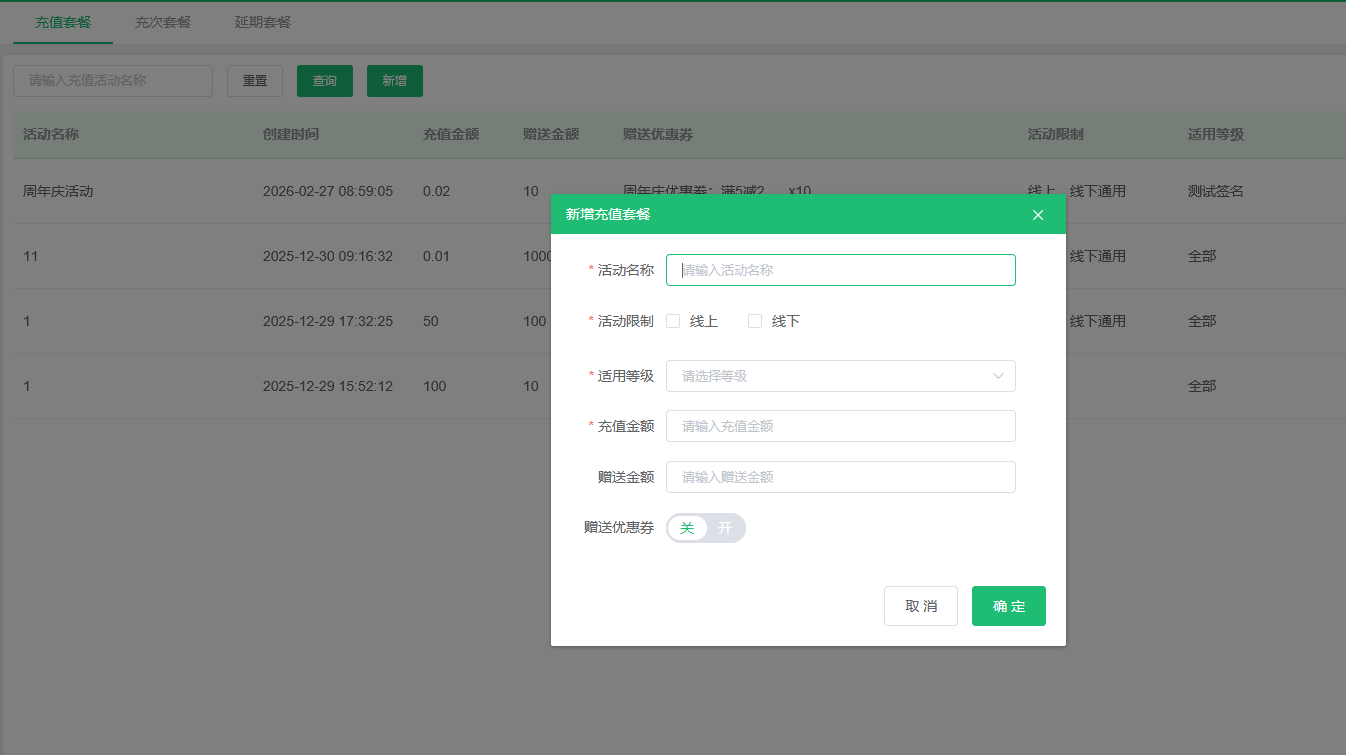The width and height of the screenshot is (1346, 755).
Task: Select the 充值套餐 tab
Action: point(62,21)
